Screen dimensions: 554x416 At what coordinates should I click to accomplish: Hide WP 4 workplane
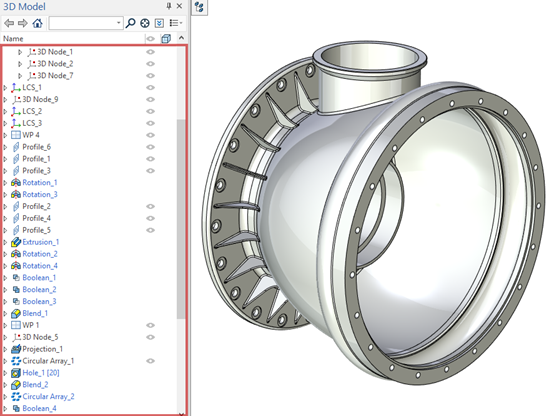151,135
